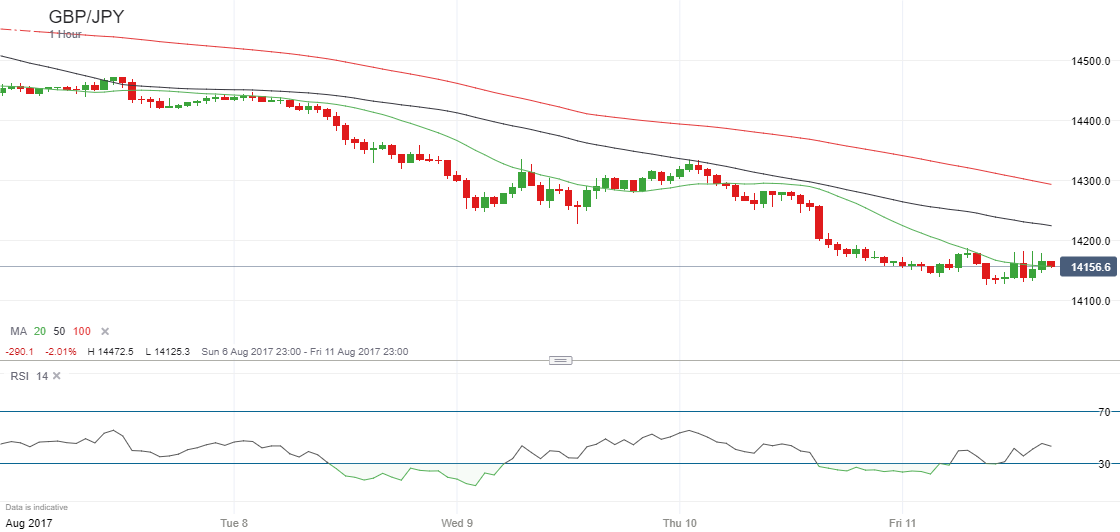Select the Wed 9 date marker
This screenshot has height=532, width=1120.
point(457,523)
